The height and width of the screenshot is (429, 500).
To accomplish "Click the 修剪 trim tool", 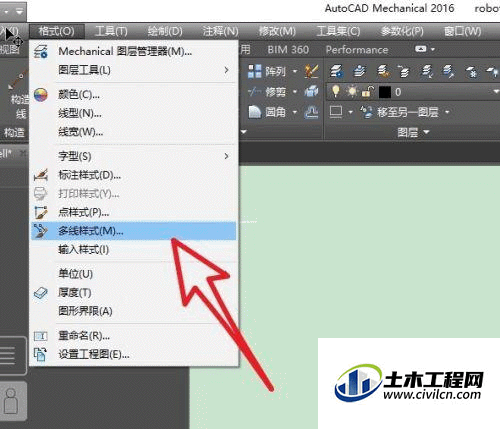I will (267, 92).
